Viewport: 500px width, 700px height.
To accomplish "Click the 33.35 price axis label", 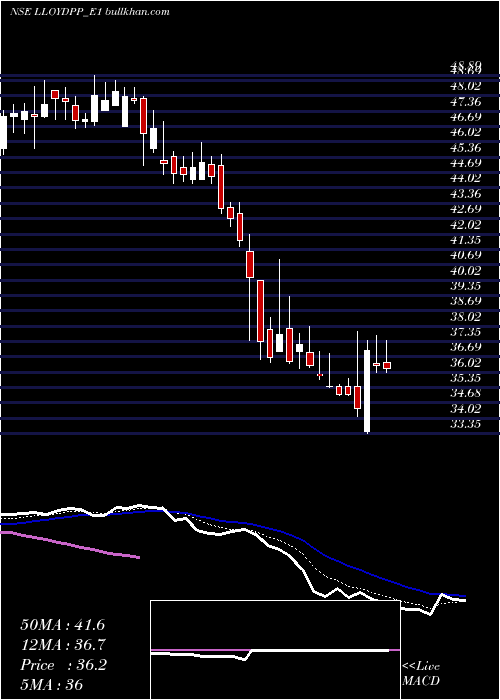I will (x=466, y=424).
